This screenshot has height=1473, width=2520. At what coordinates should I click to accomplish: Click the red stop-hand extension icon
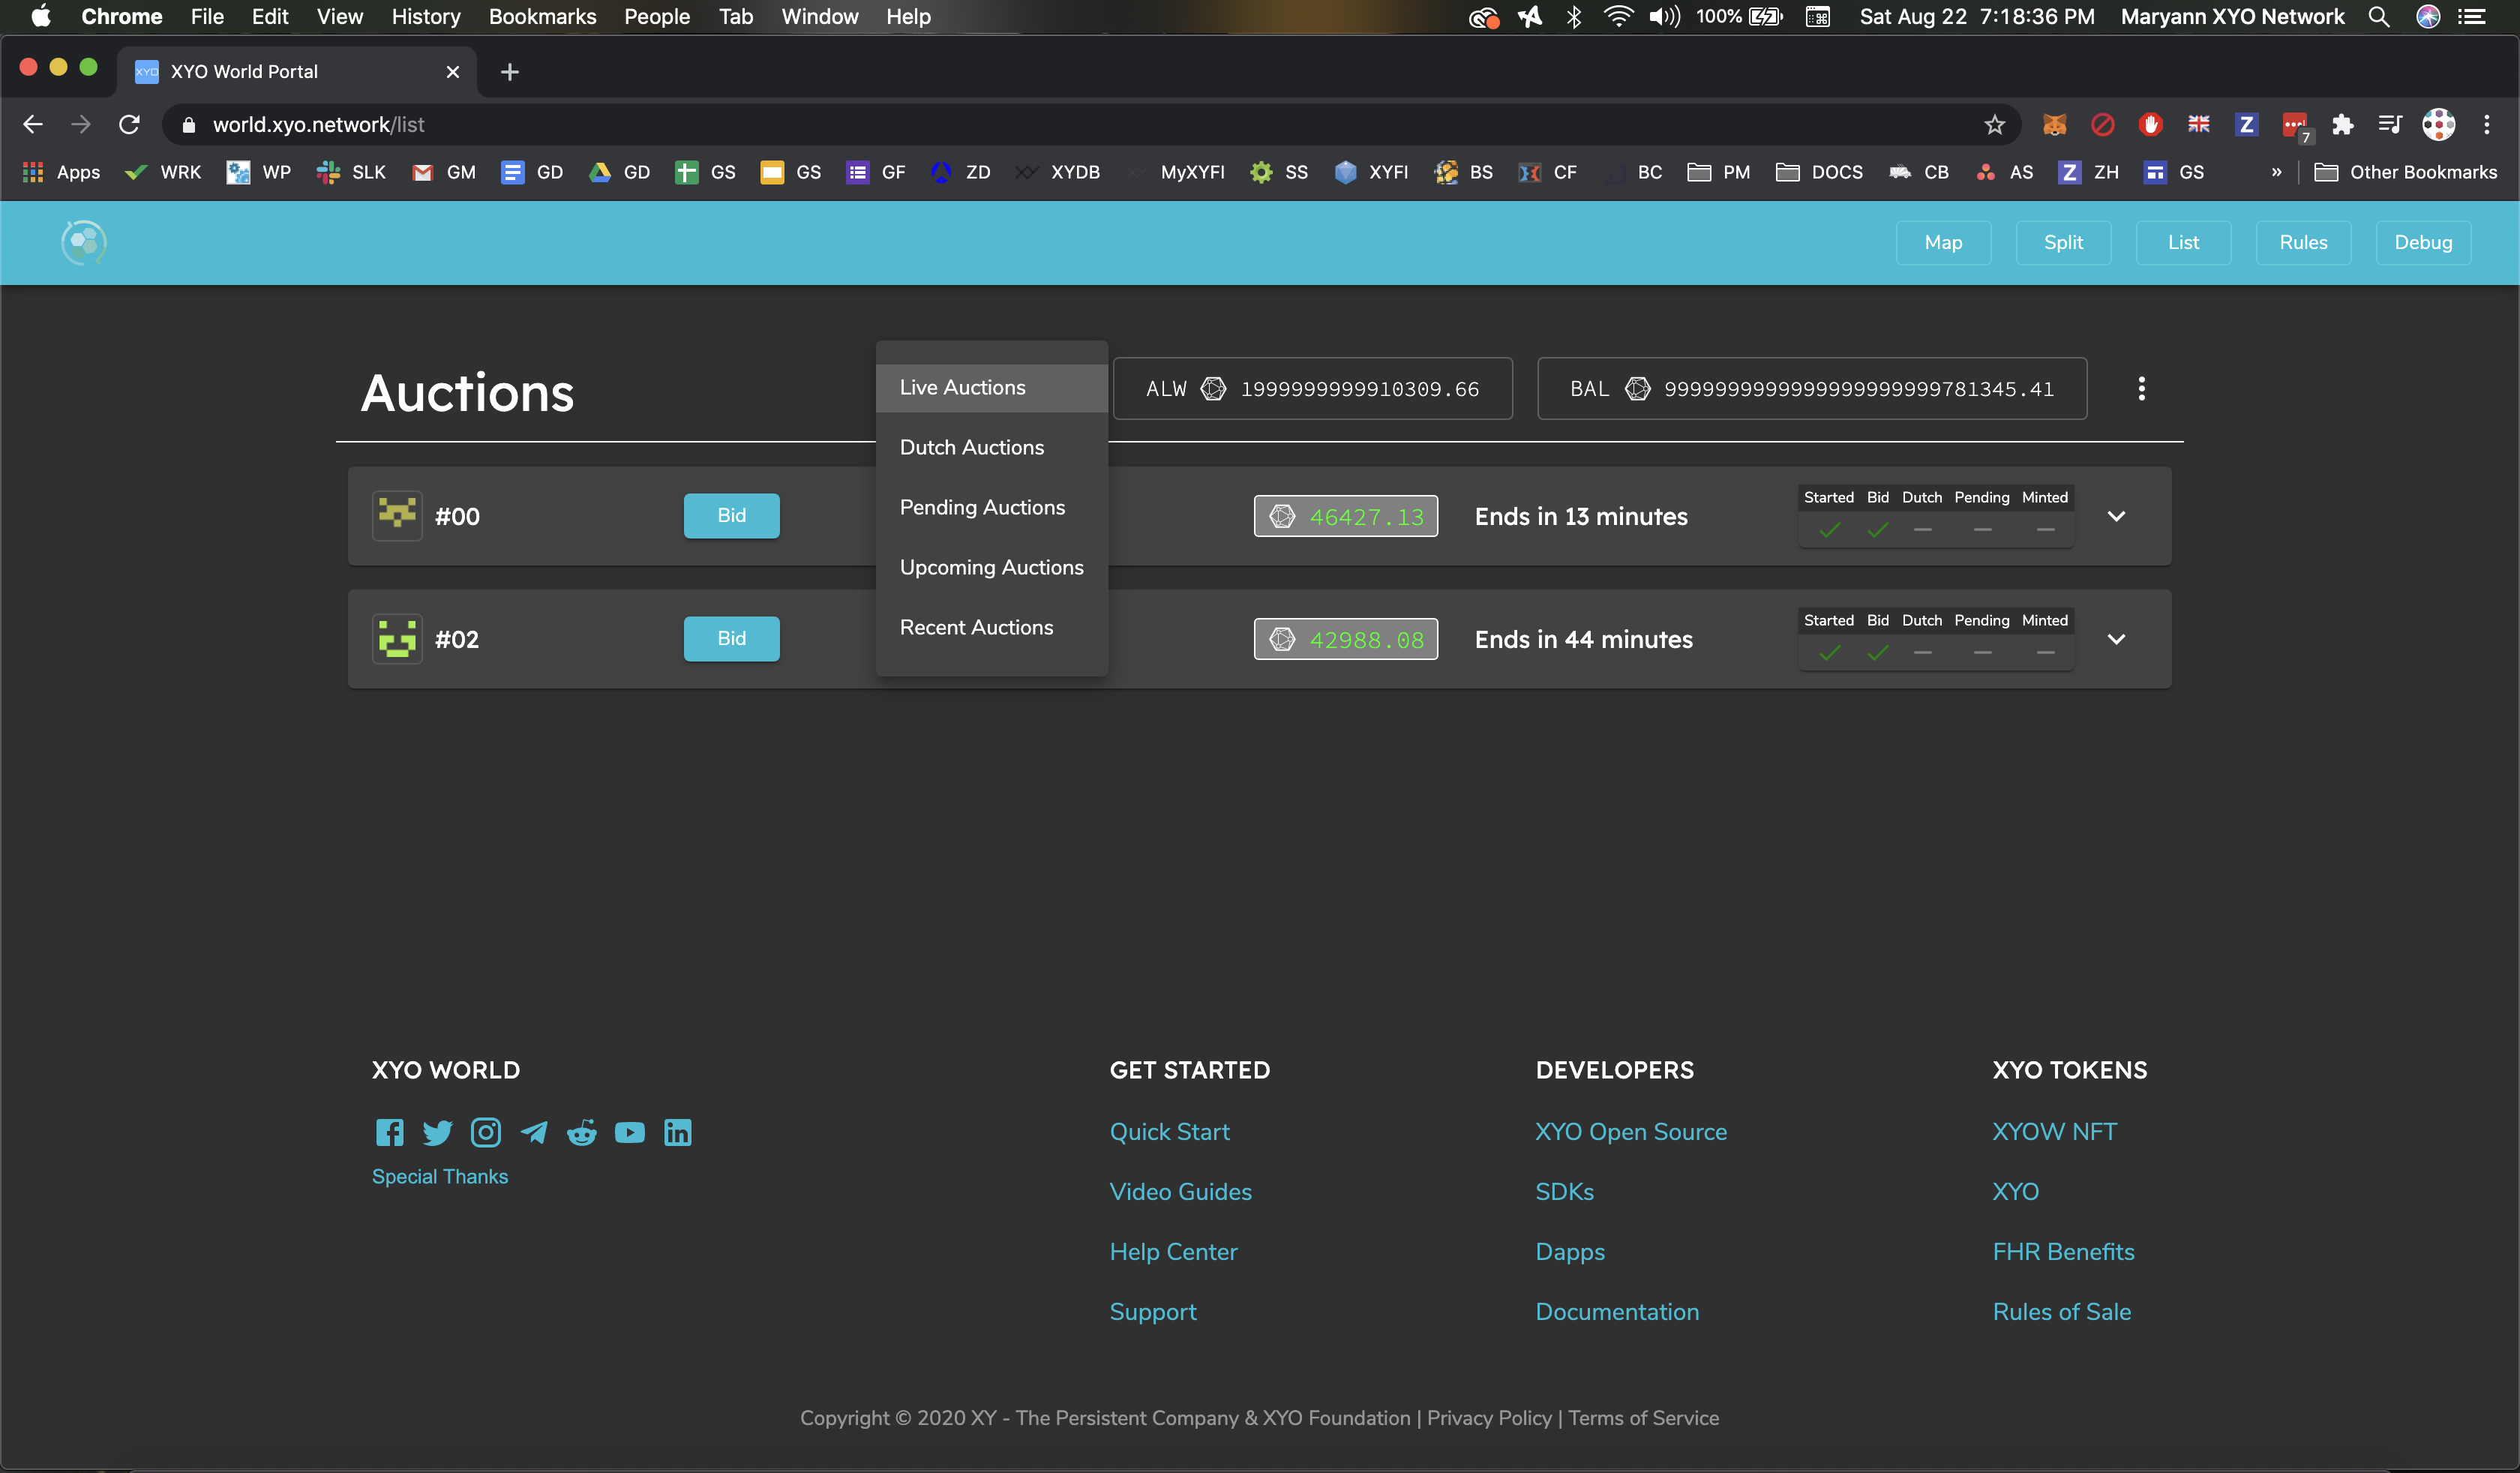tap(2150, 124)
